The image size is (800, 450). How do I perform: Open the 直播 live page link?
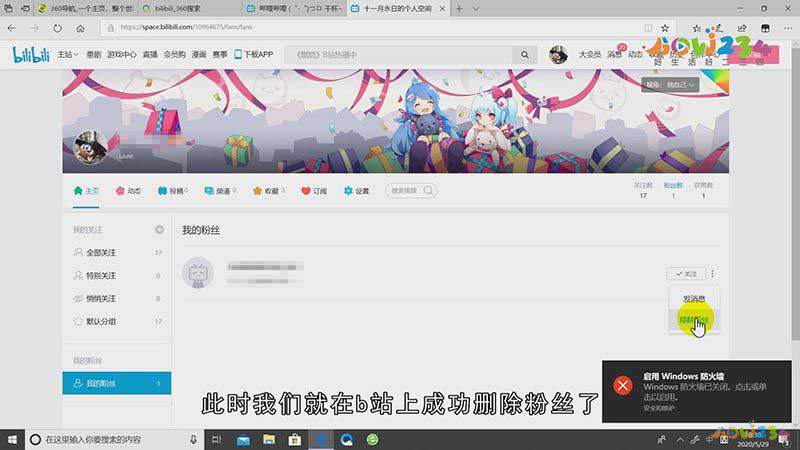(x=150, y=54)
